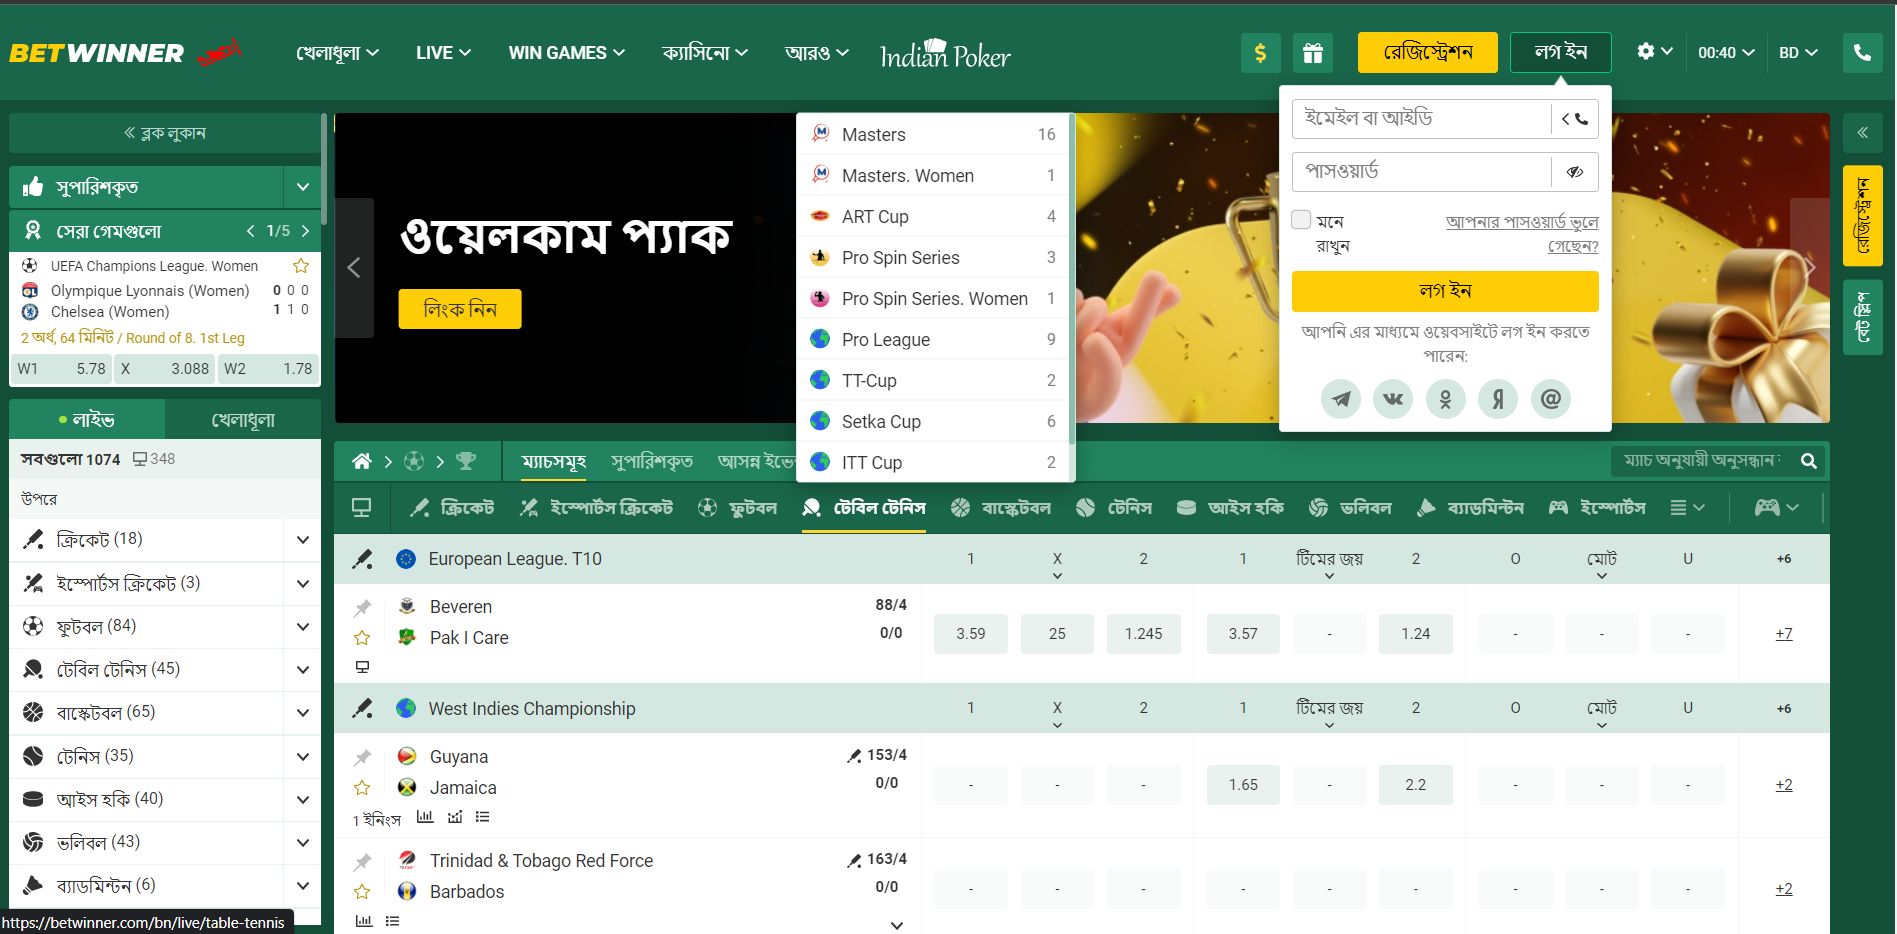Click previous banner slide arrow
This screenshot has width=1897, height=934.
click(354, 268)
